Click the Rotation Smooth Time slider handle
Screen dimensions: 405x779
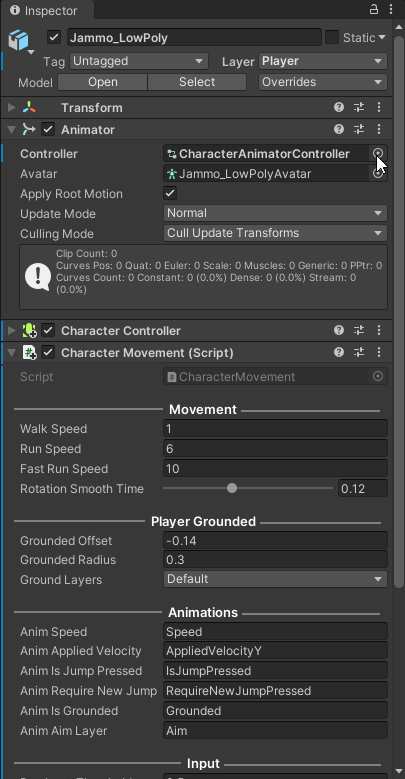pos(232,488)
